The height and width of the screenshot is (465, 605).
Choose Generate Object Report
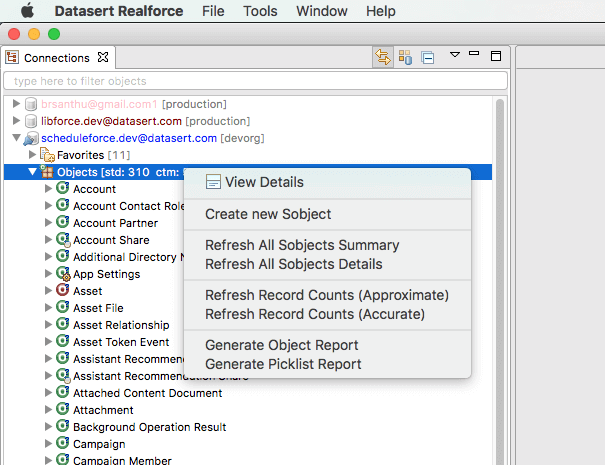pyautogui.click(x=327, y=345)
